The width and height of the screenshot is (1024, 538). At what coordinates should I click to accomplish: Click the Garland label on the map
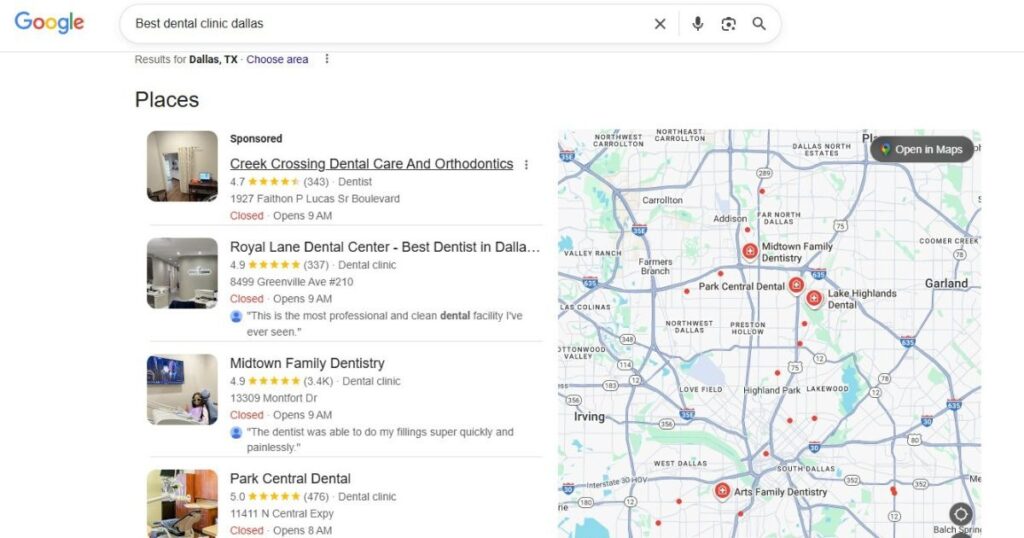pyautogui.click(x=946, y=283)
